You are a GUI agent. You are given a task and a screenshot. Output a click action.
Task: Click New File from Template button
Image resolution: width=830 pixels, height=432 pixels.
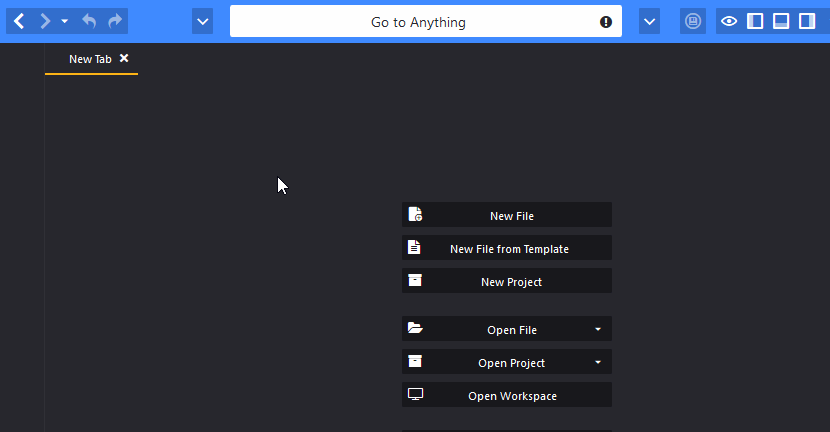(x=507, y=248)
